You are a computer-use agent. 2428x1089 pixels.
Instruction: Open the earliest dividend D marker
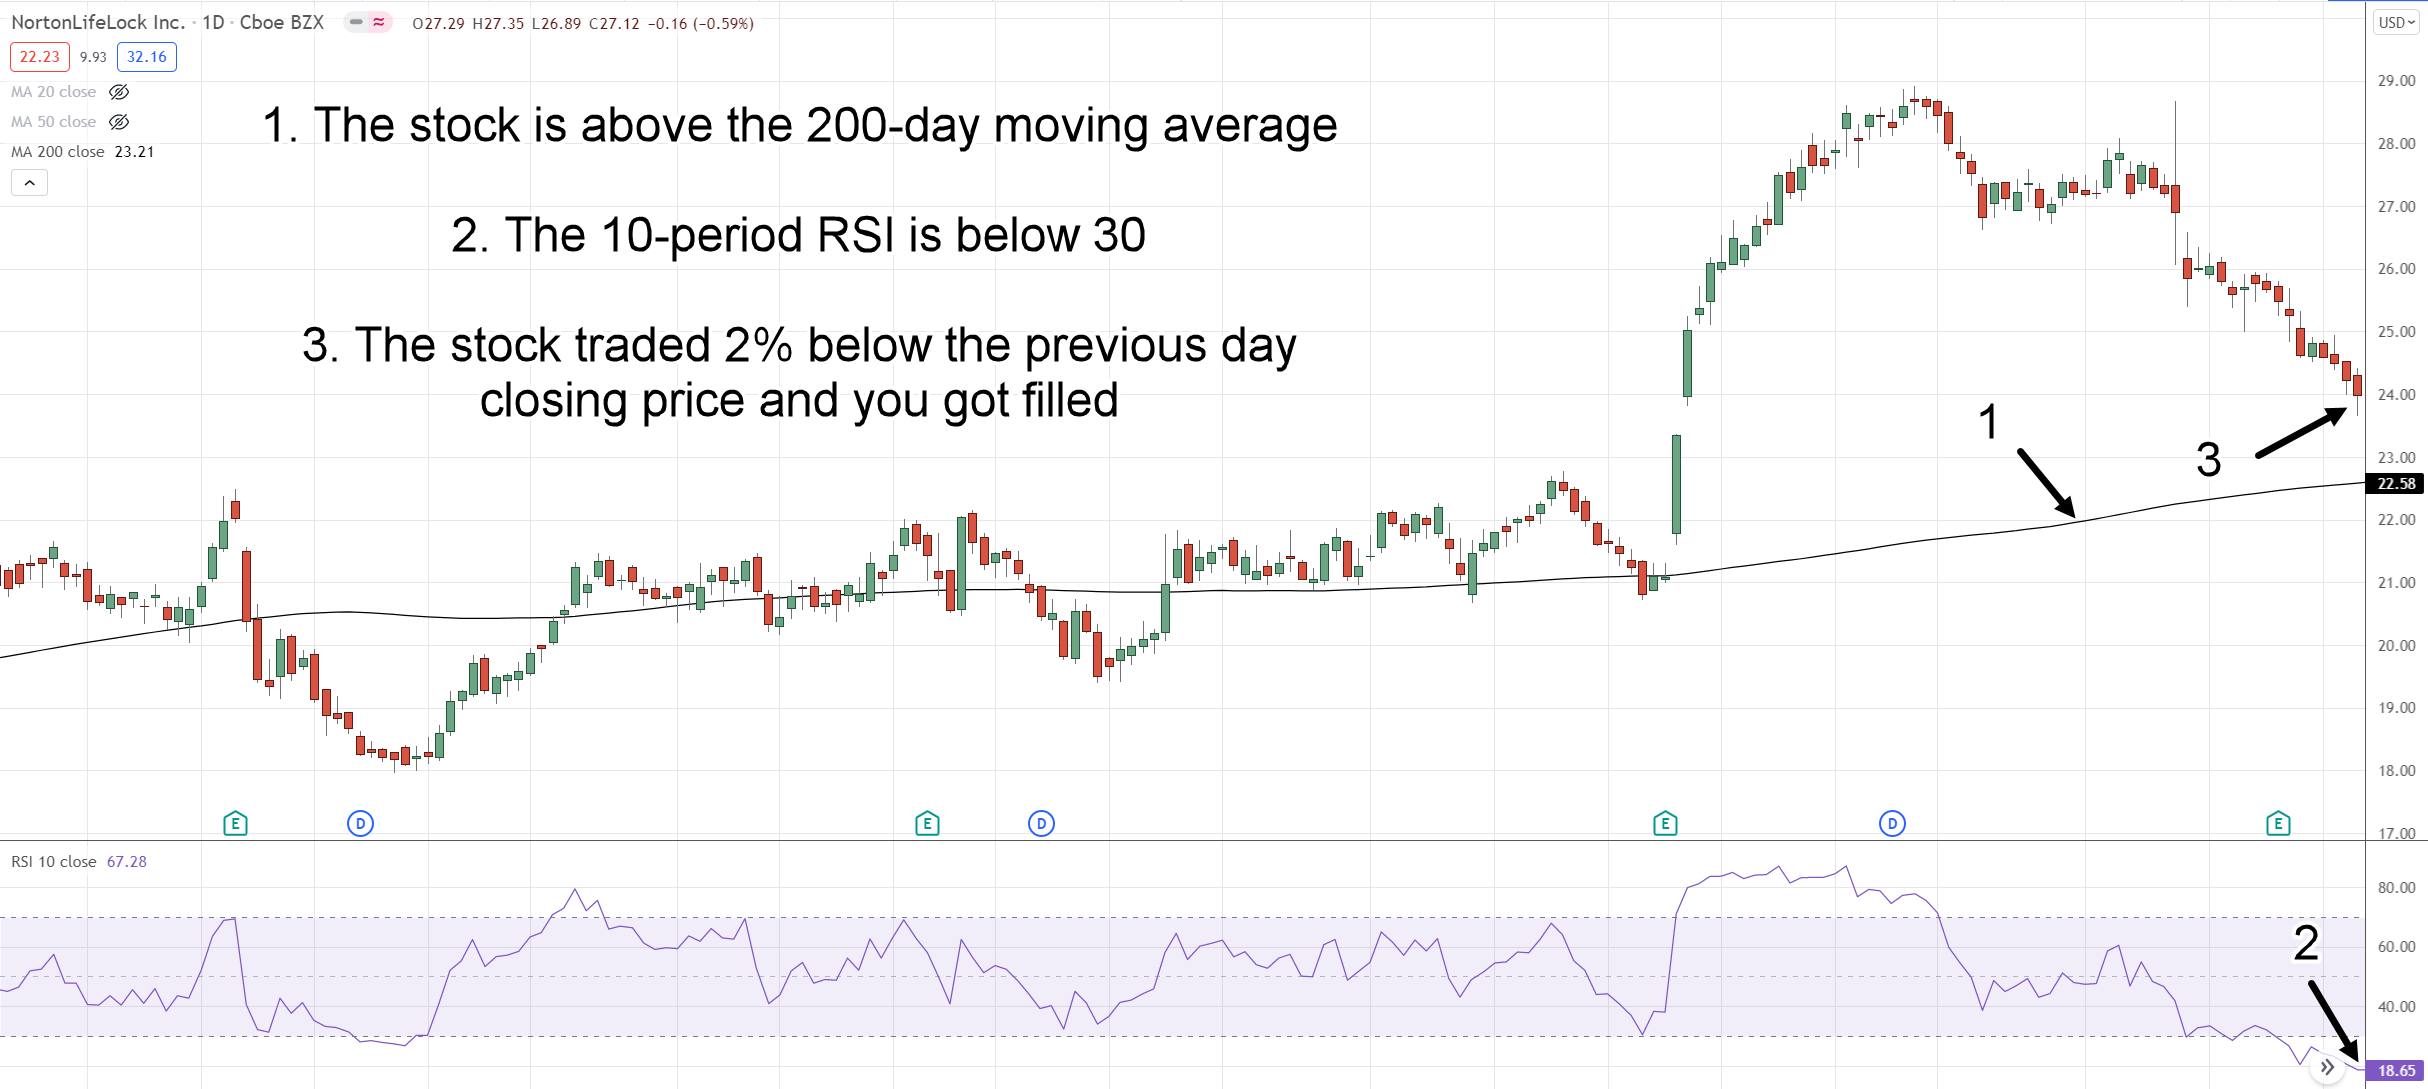point(360,824)
